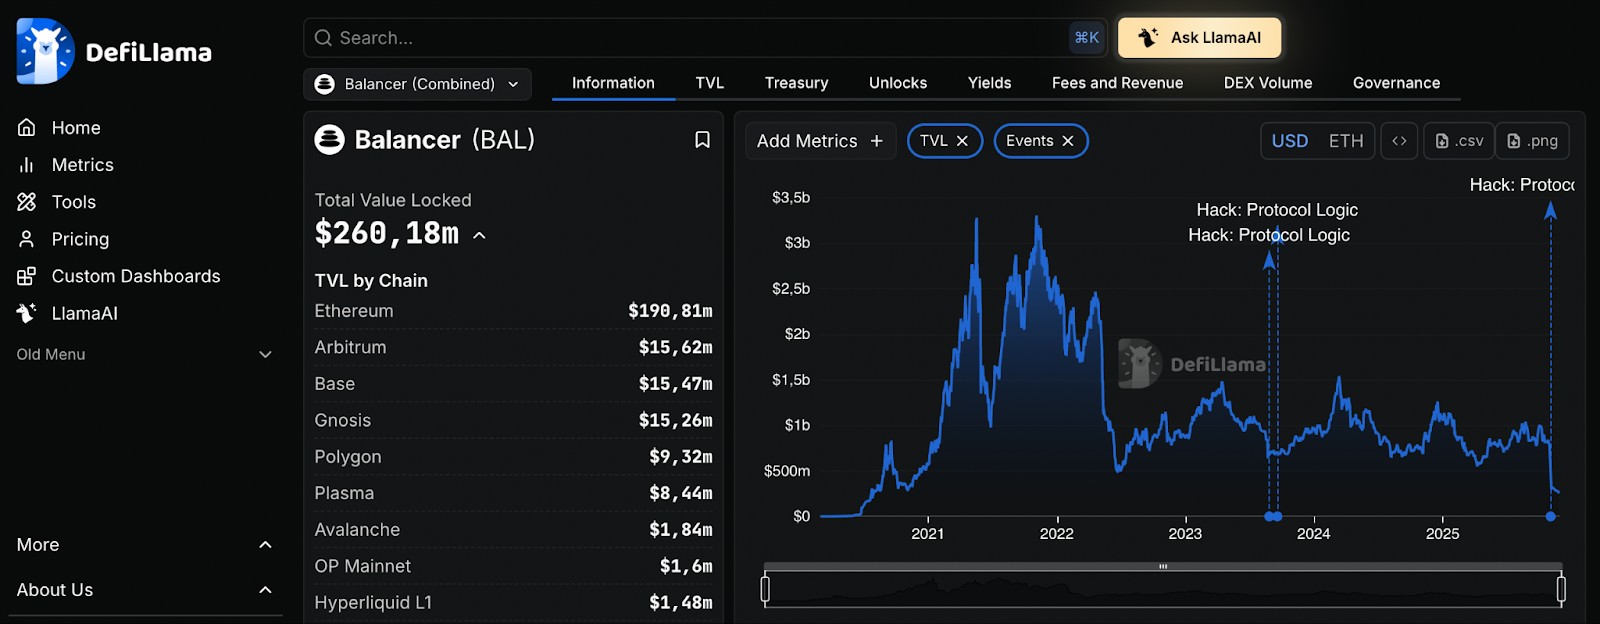Open the Pricing sidebar link
This screenshot has width=1600, height=624.
80,239
